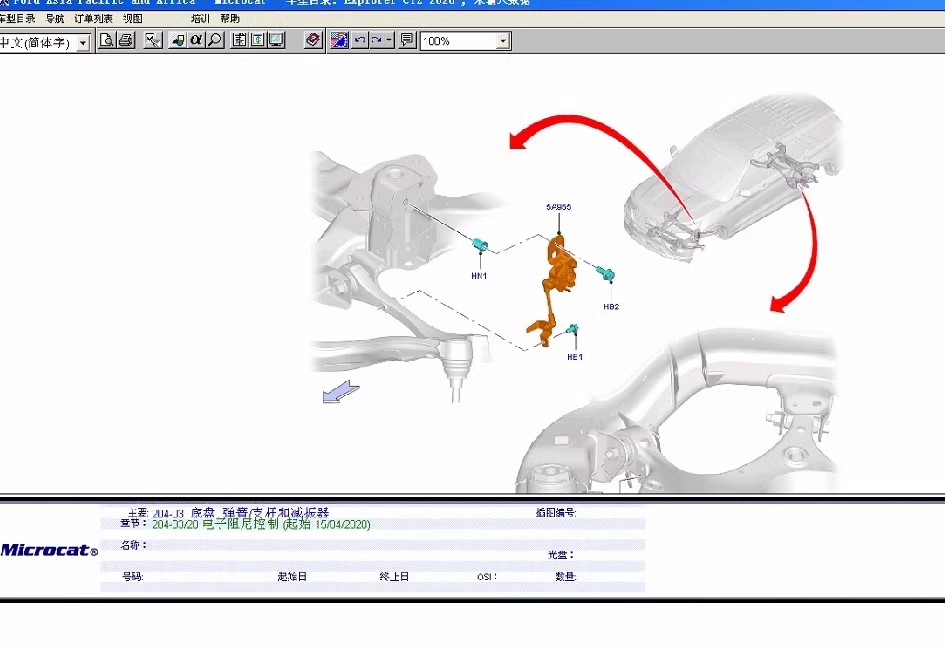This screenshot has height=648, width=945.
Task: Open the 导航 menu
Action: pos(55,19)
